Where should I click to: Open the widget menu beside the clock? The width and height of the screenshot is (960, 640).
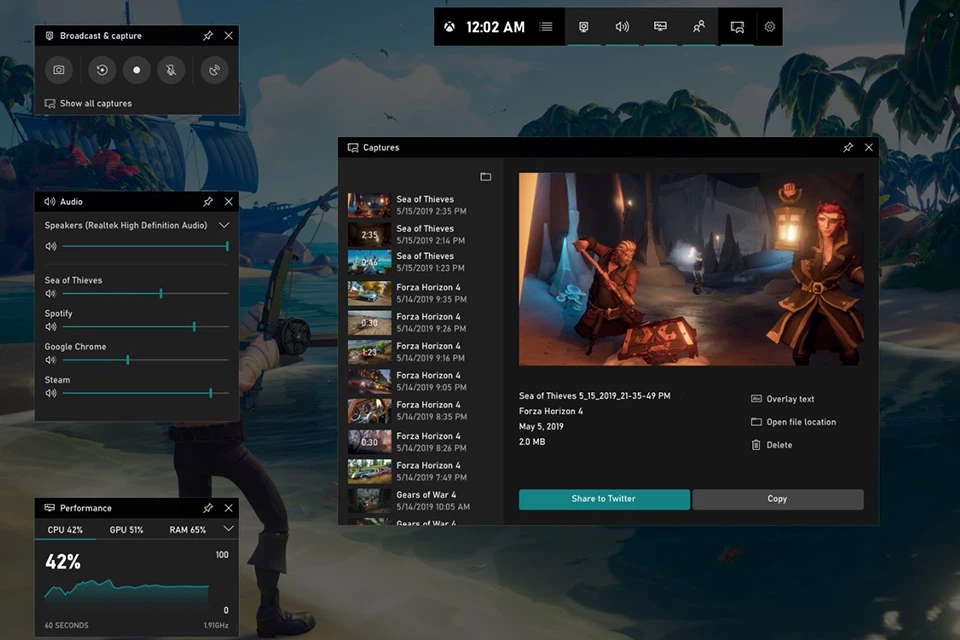(x=546, y=27)
